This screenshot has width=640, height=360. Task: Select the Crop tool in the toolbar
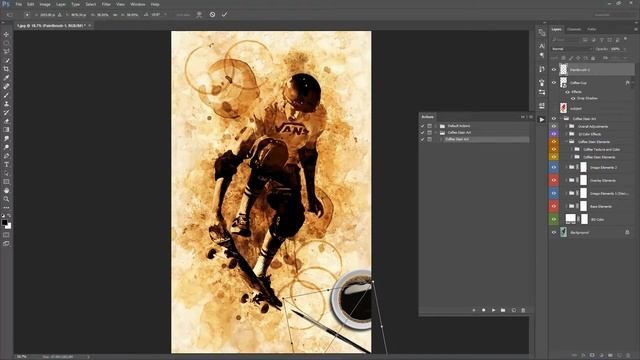click(x=6, y=69)
